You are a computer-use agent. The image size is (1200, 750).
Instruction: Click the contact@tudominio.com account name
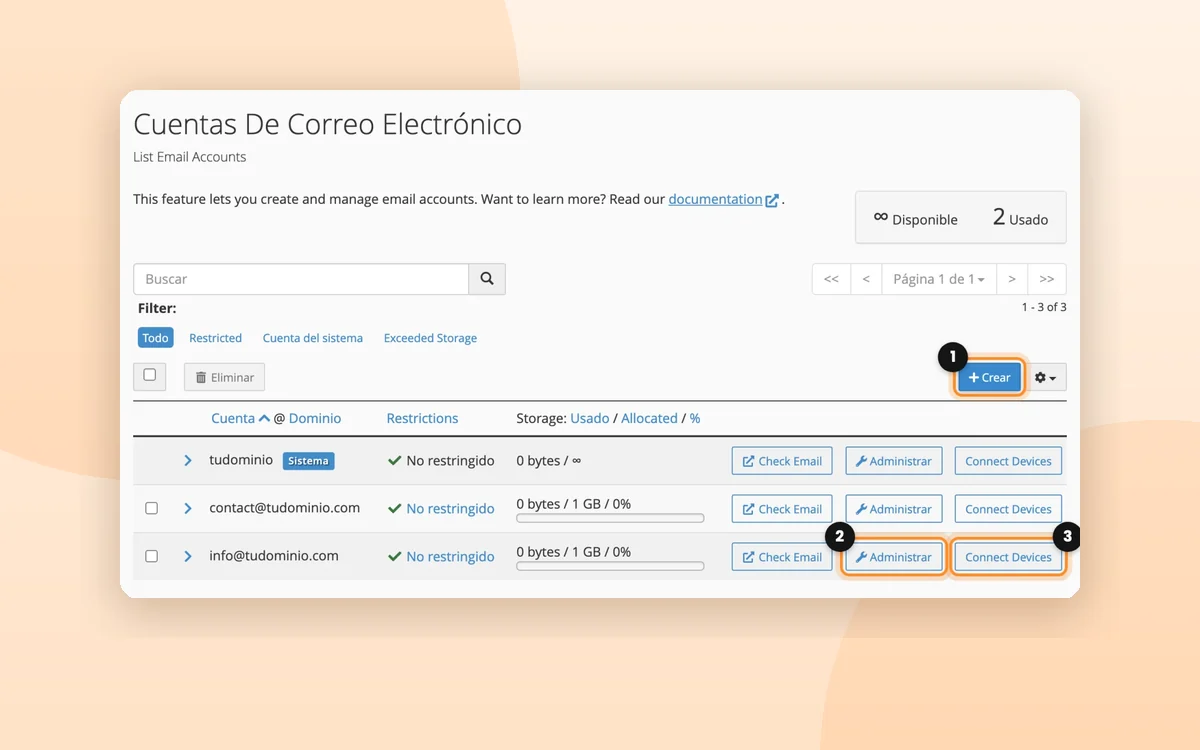(284, 507)
